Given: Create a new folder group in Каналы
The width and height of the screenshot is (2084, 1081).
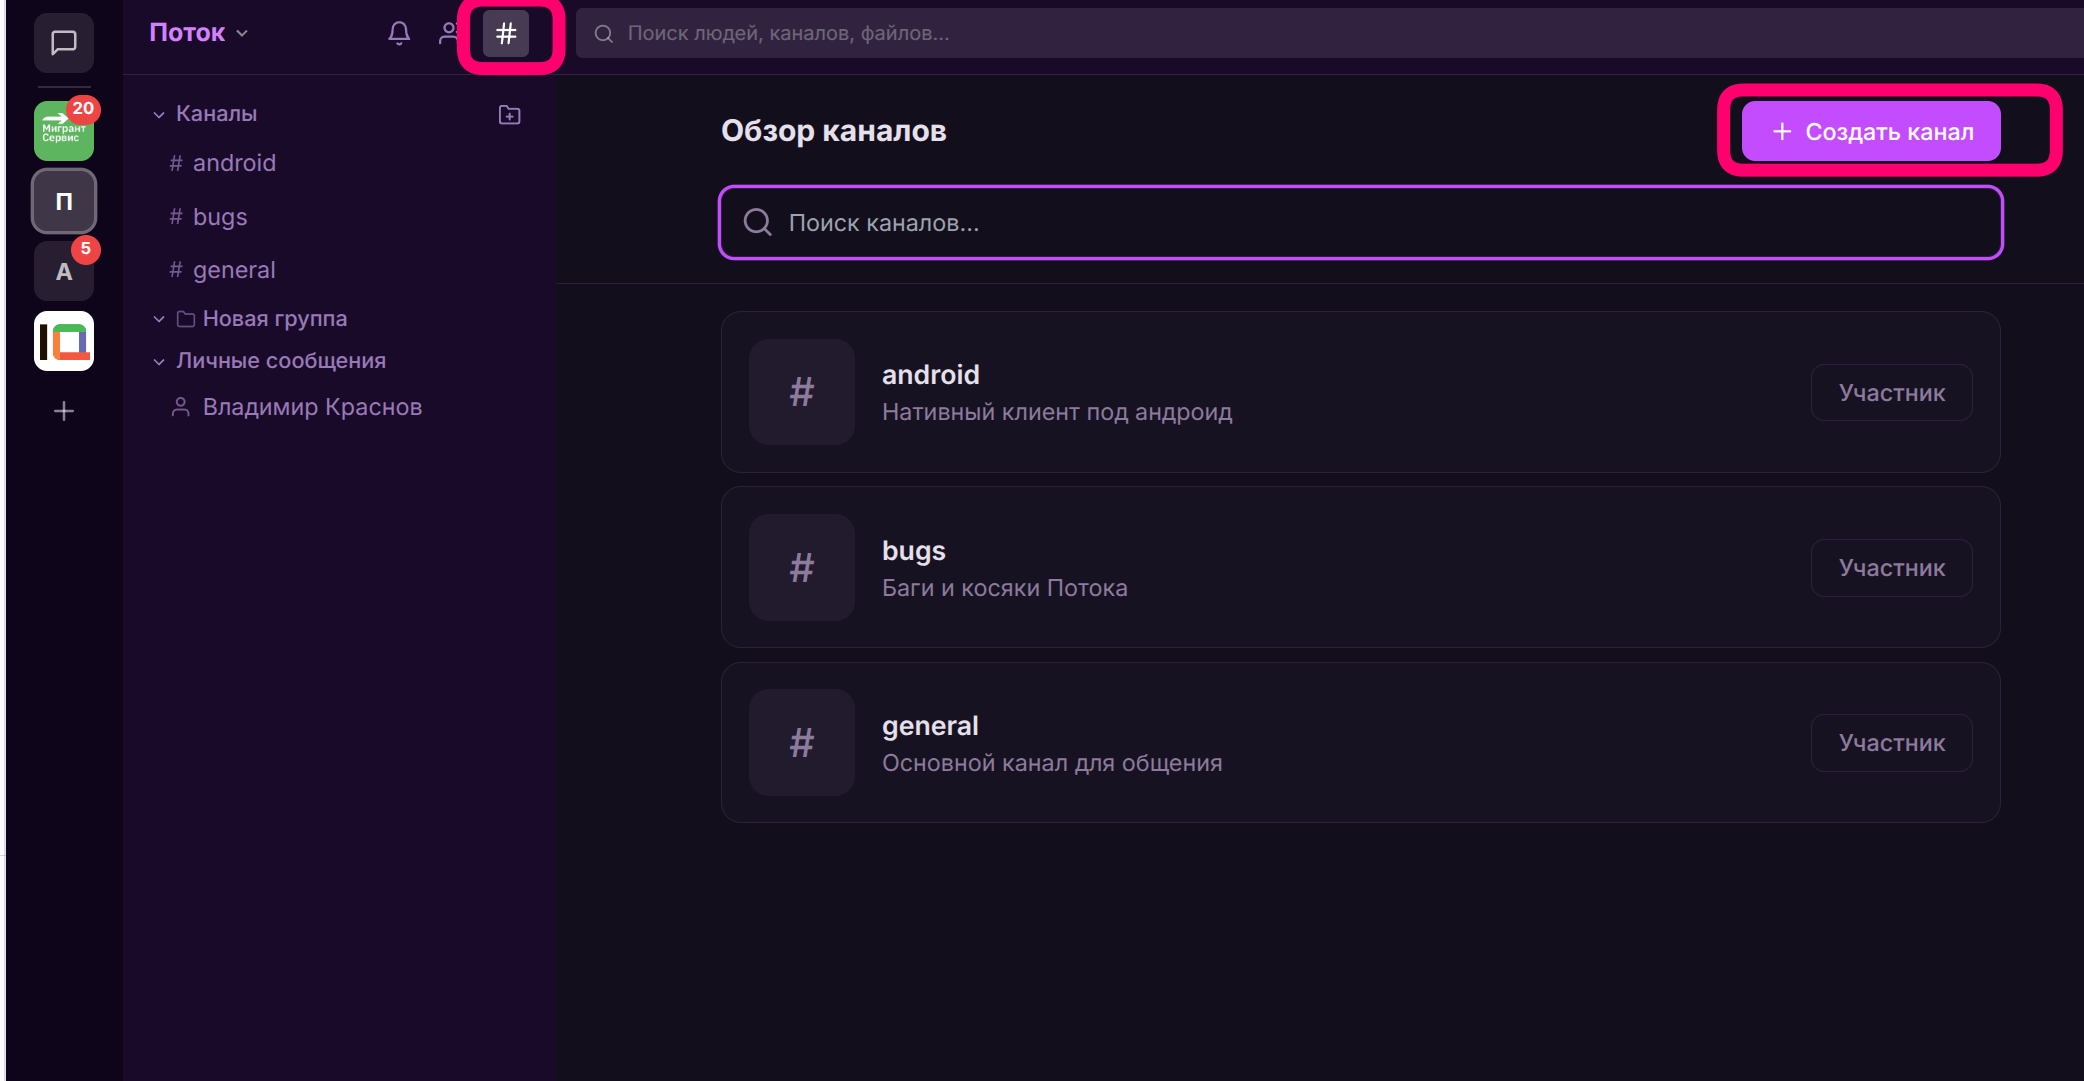Looking at the screenshot, I should pos(509,115).
